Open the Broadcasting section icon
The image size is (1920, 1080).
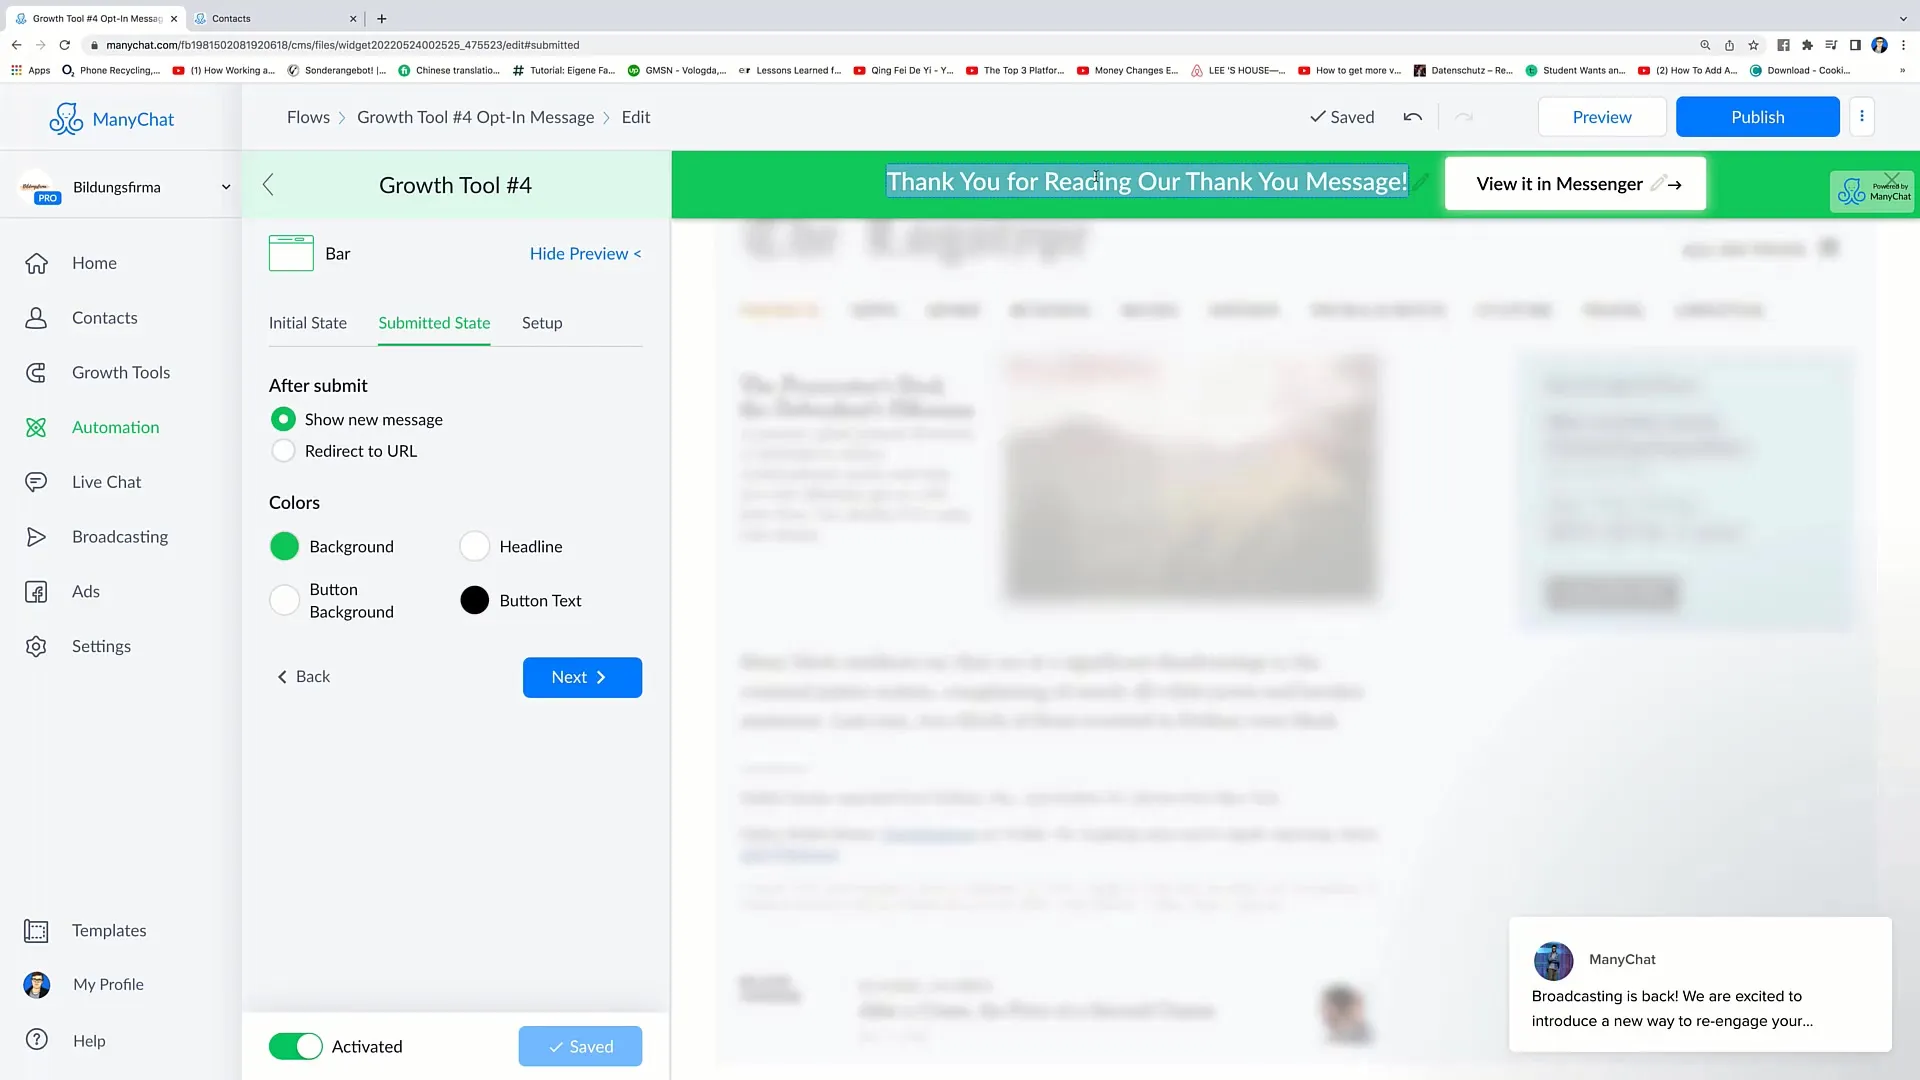[x=36, y=535]
